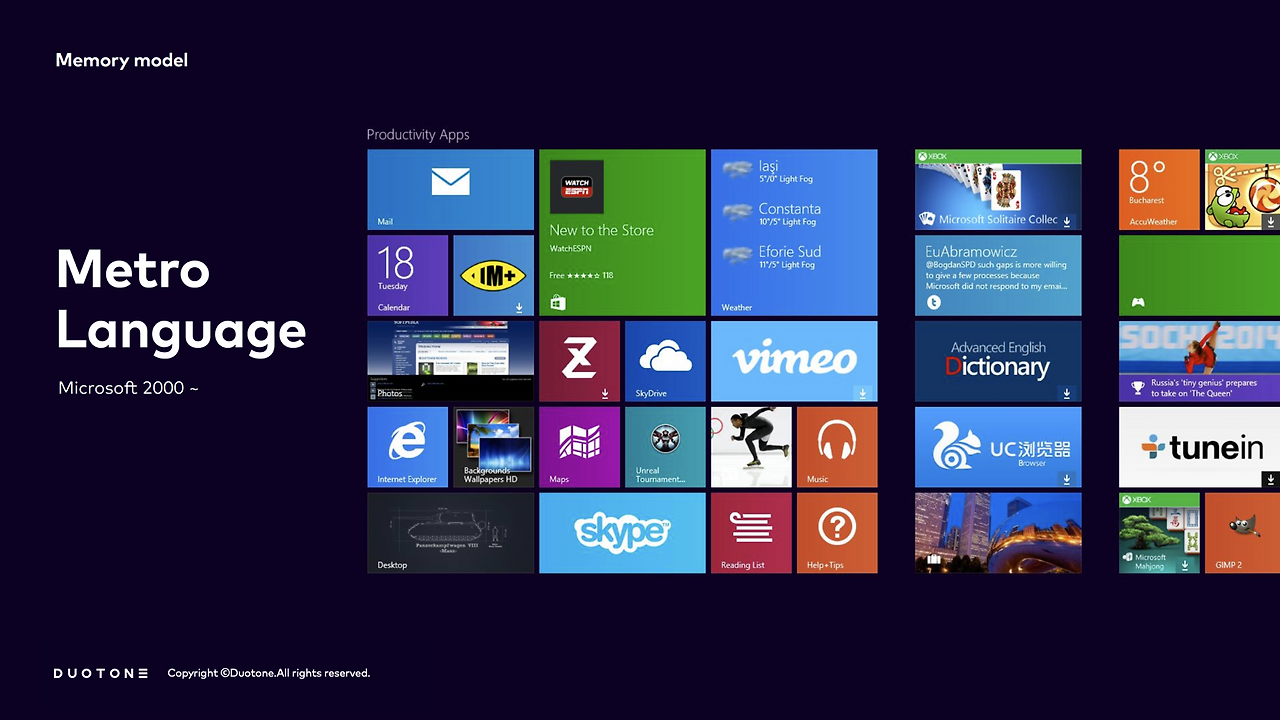The image size is (1280, 720).
Task: Launch the UC Browser tile
Action: (998, 447)
